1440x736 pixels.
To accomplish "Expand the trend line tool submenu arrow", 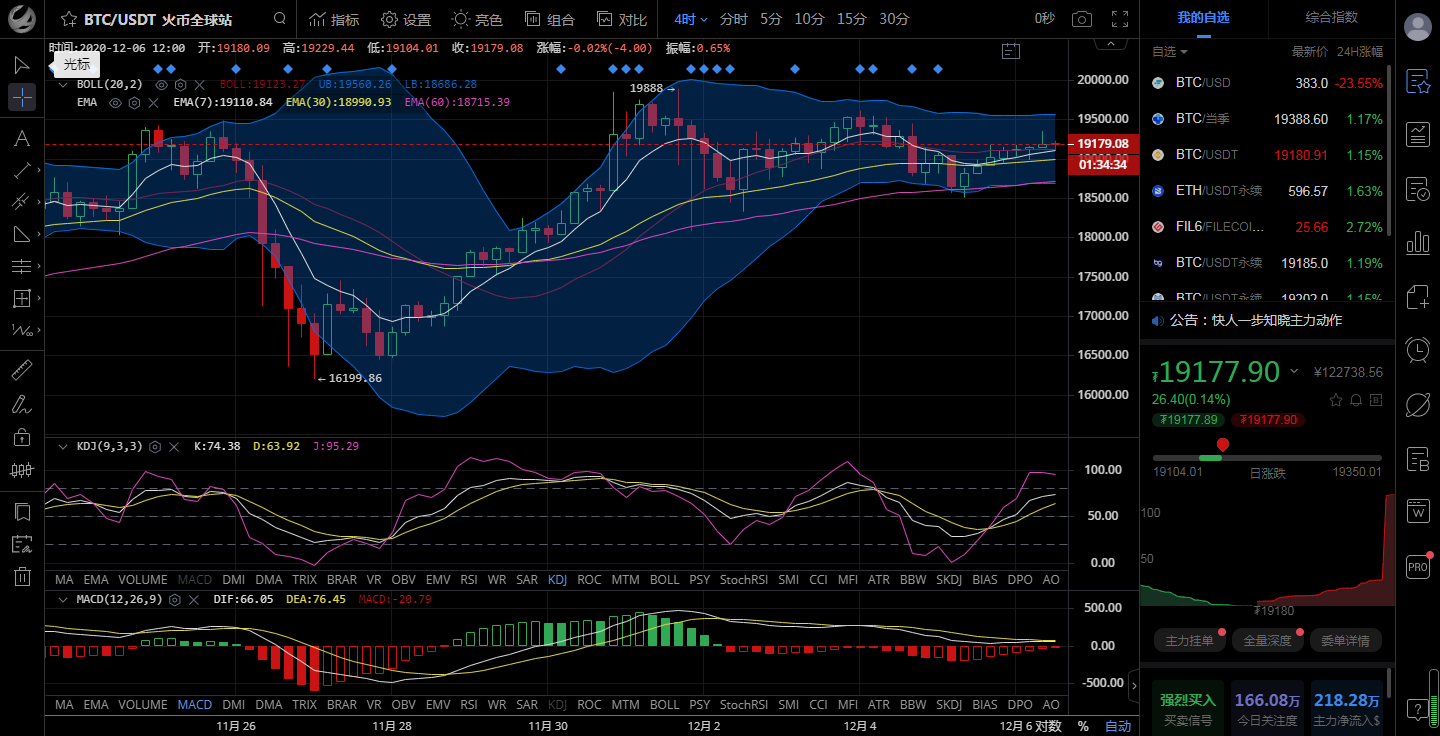I will click(39, 171).
